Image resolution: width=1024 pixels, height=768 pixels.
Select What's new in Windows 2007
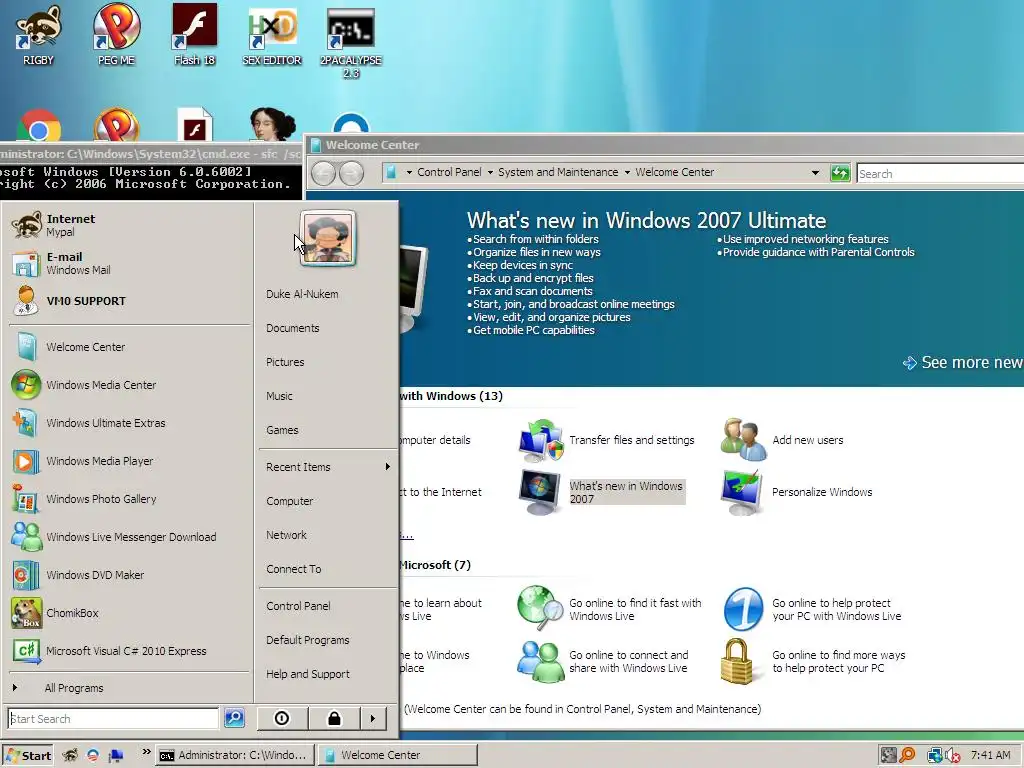[x=601, y=492]
